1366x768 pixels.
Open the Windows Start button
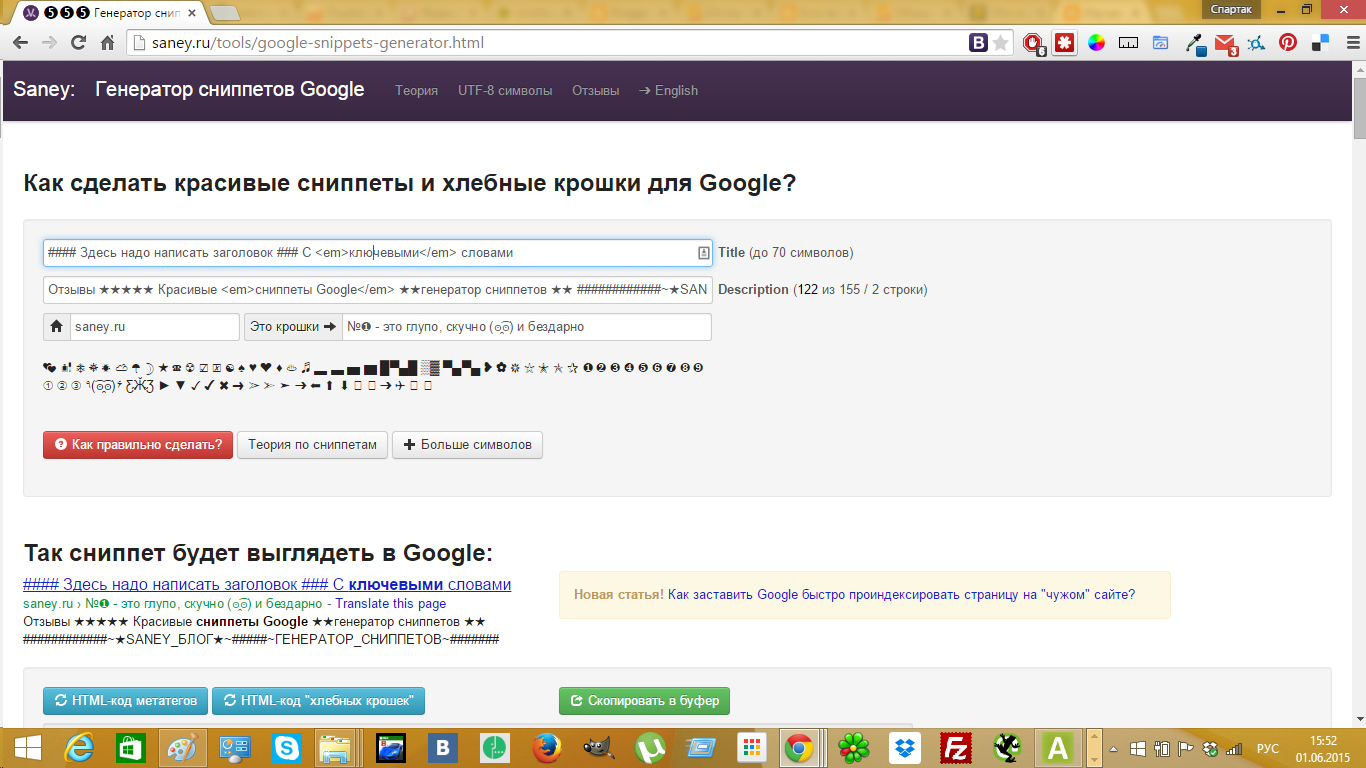point(28,747)
